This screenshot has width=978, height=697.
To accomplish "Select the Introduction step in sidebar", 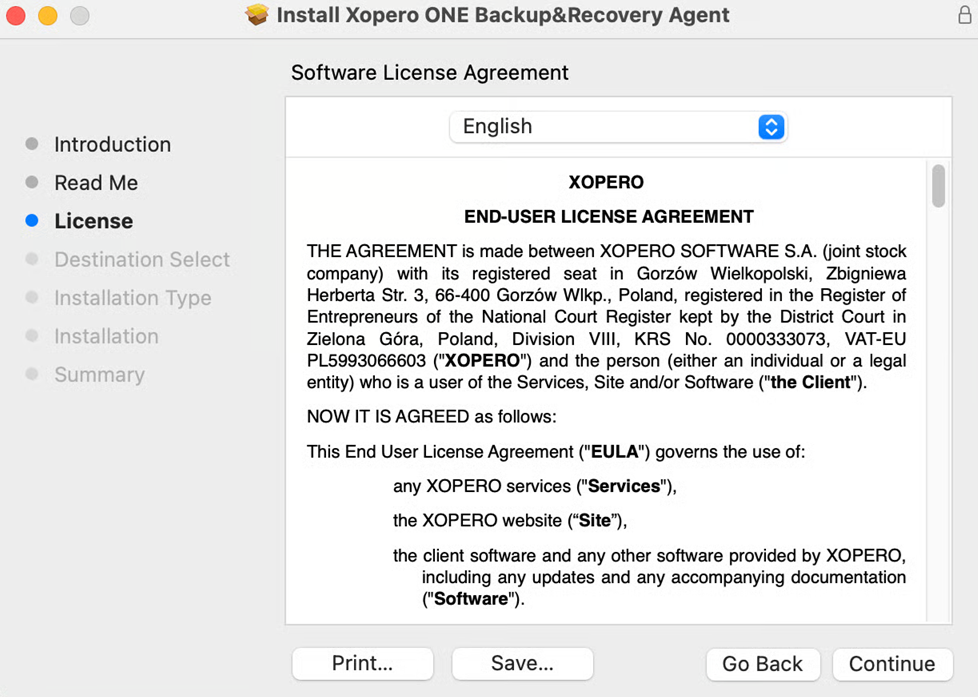I will pyautogui.click(x=112, y=144).
